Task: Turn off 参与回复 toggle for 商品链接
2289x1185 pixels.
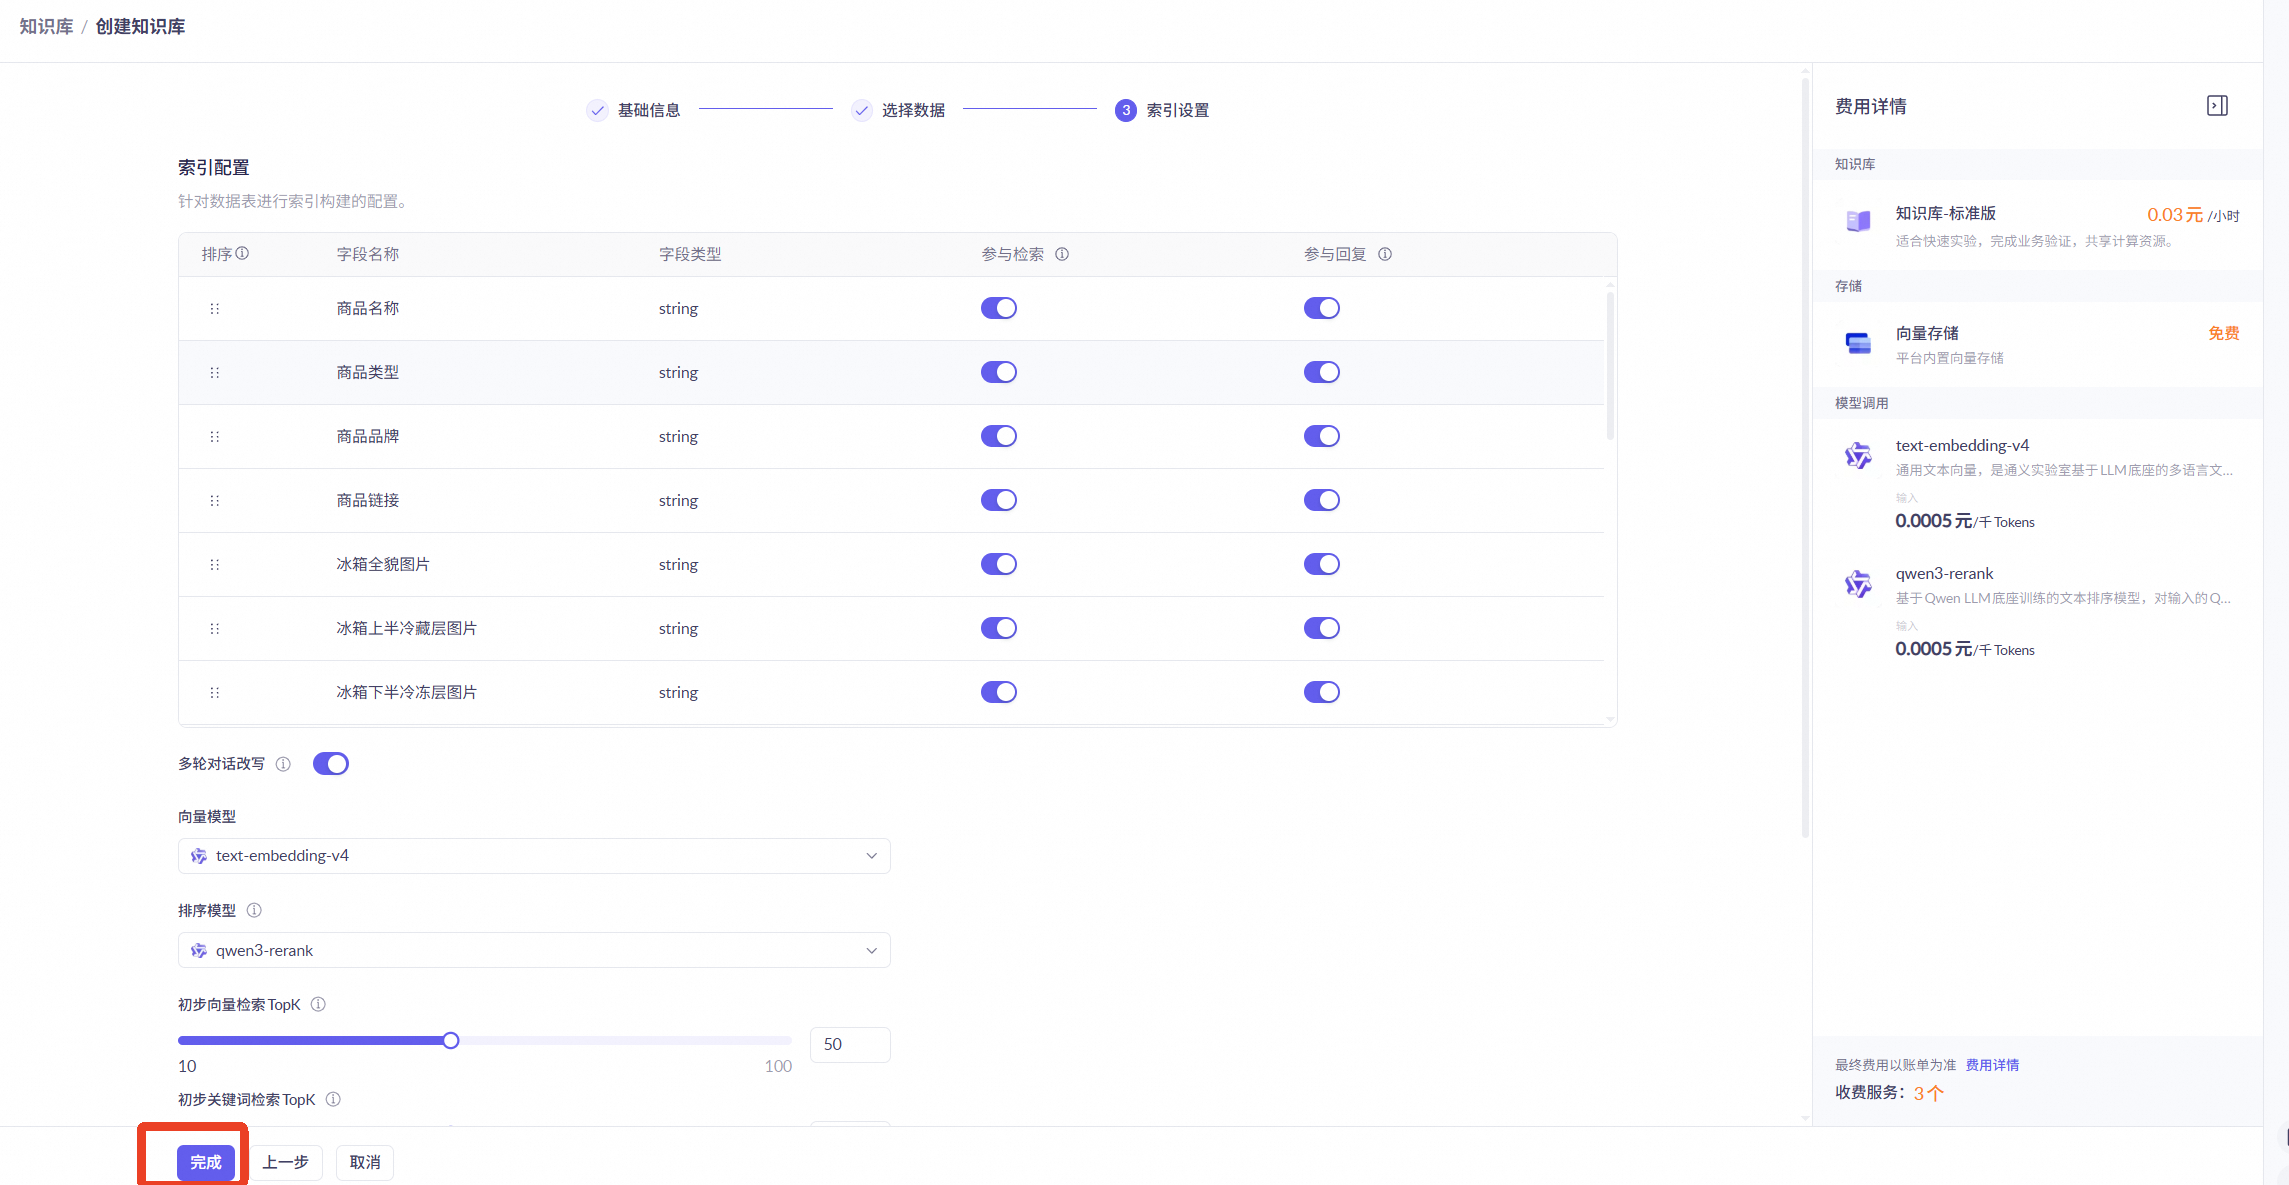Action: (1321, 500)
